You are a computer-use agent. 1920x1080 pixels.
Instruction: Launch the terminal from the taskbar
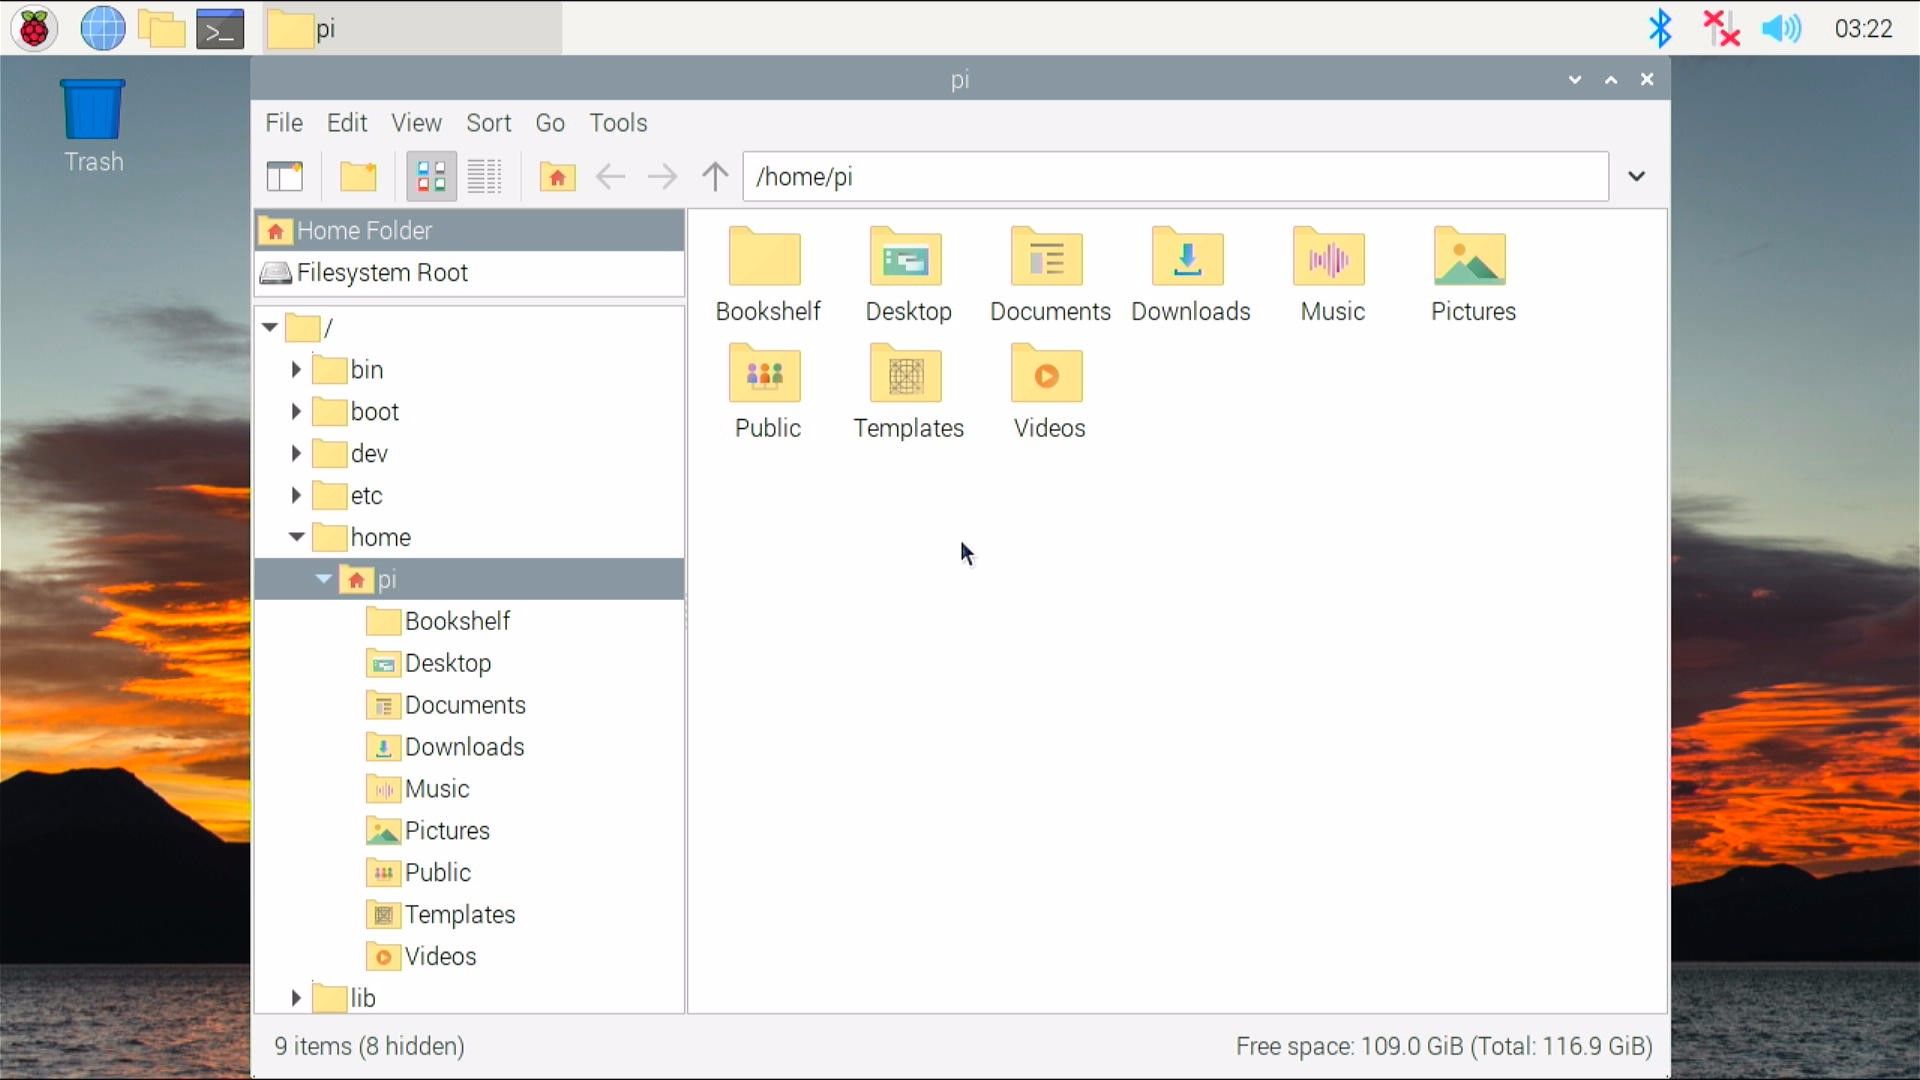[x=220, y=28]
